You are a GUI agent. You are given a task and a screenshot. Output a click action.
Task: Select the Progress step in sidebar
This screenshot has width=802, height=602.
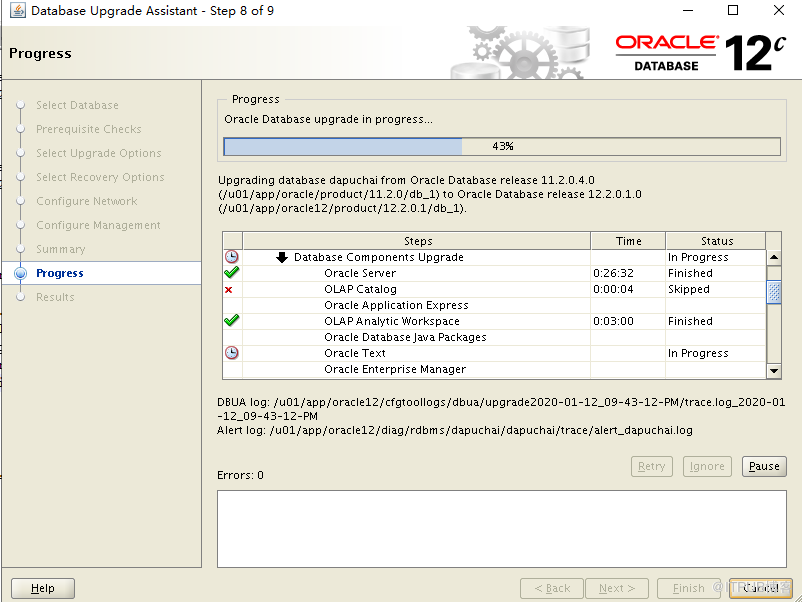[x=60, y=273]
